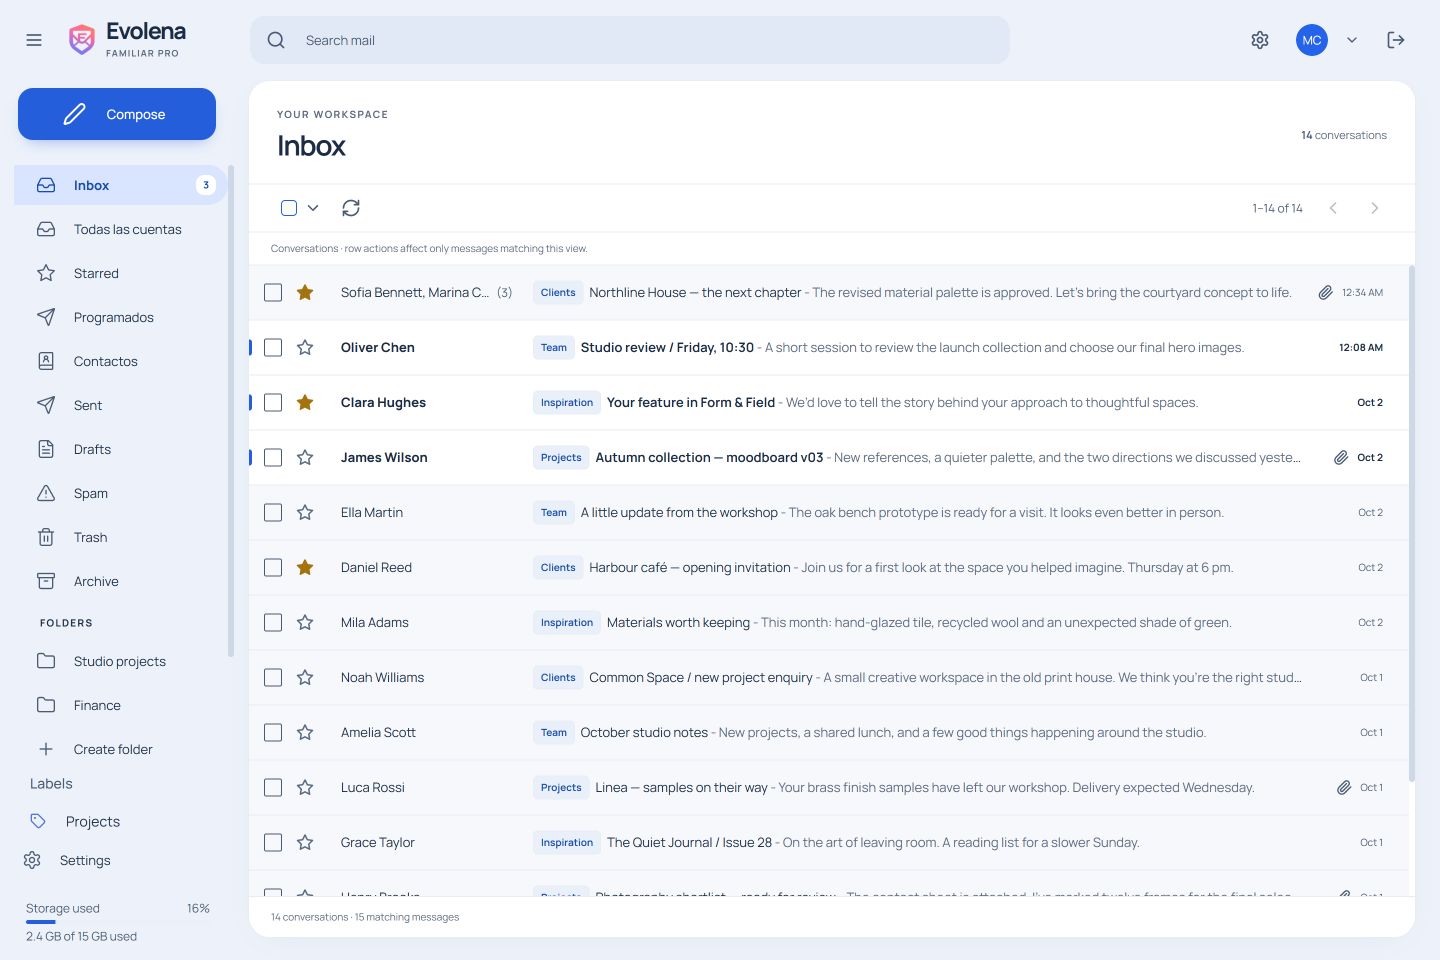Refresh the inbox conversation list
Viewport: 1440px width, 960px height.
351,208
